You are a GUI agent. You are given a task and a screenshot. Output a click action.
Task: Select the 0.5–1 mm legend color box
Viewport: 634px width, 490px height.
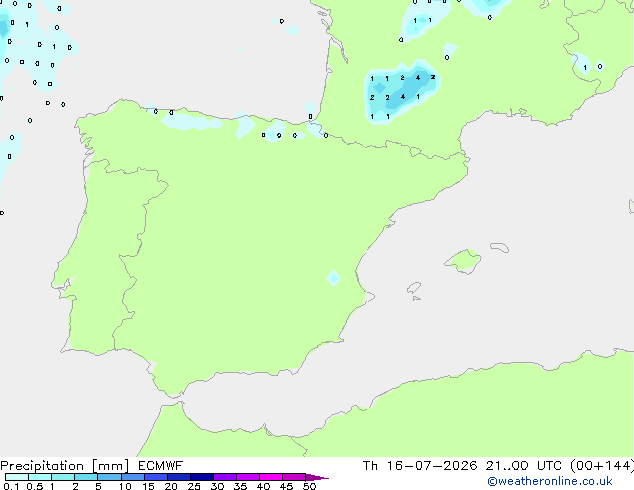pos(40,477)
